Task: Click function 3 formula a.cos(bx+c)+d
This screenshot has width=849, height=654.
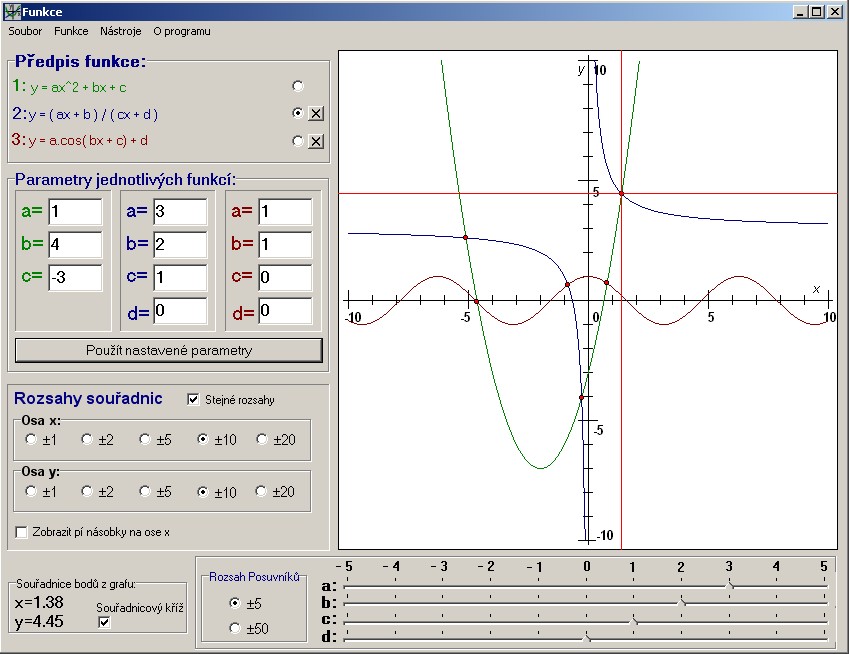Action: (88, 141)
